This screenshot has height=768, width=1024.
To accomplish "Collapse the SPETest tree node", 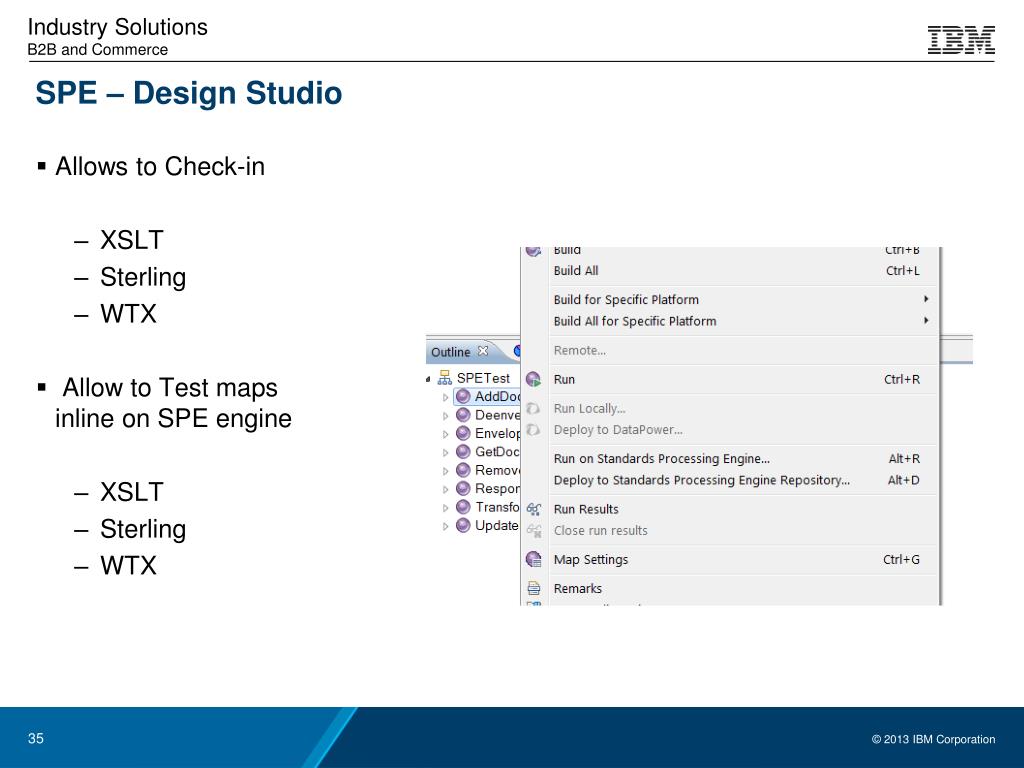I will 428,379.
